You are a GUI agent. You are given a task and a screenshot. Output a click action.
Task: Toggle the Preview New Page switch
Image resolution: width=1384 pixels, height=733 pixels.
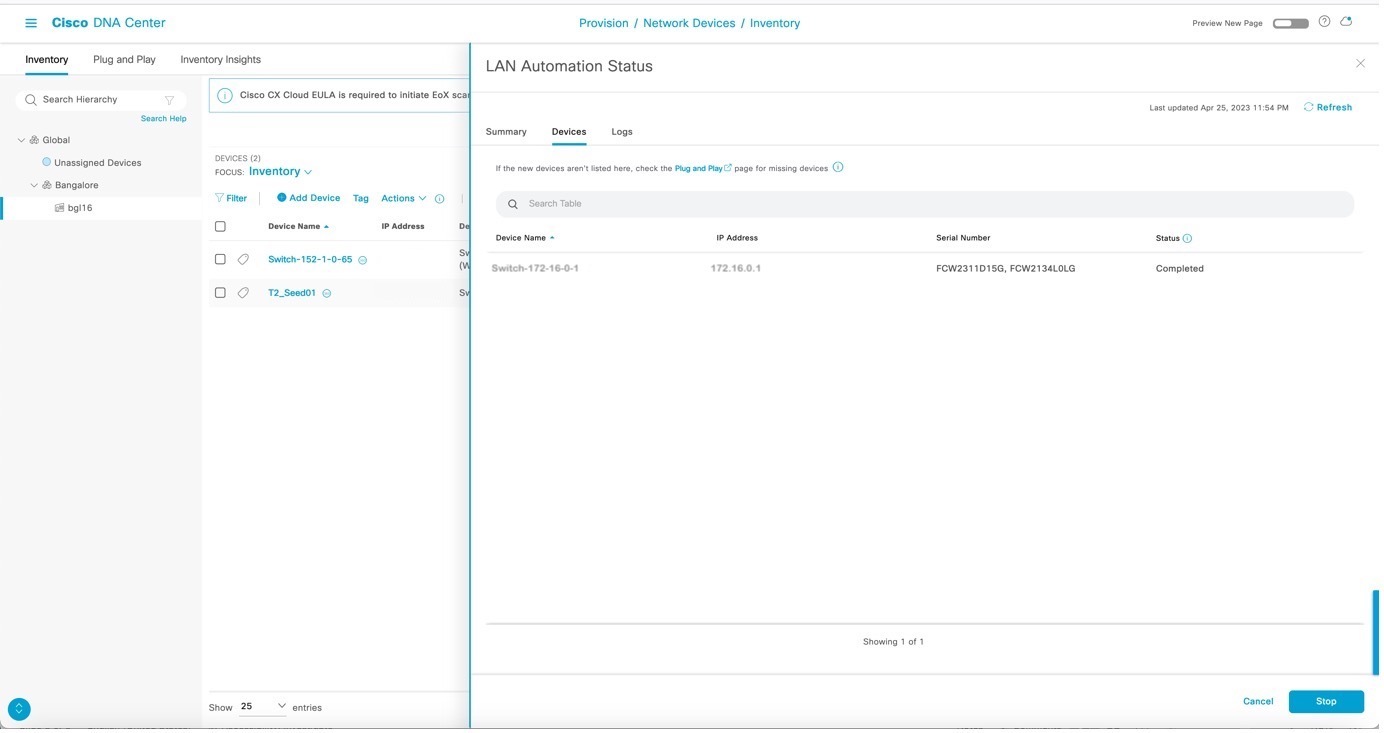(1290, 20)
